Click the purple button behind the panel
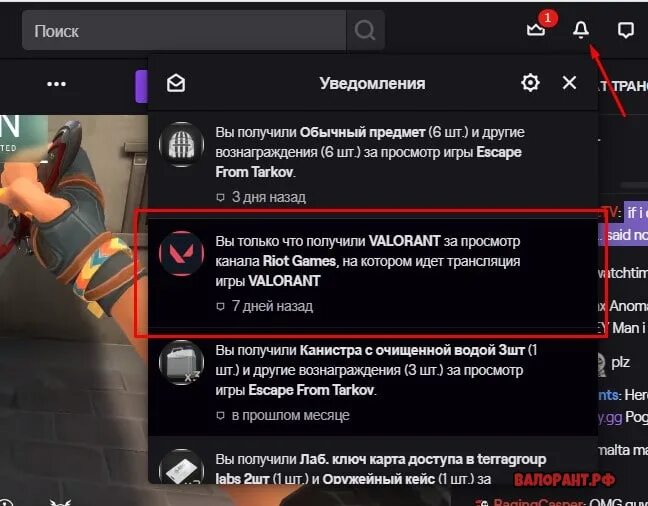Image resolution: width=648 pixels, height=506 pixels. 142,86
